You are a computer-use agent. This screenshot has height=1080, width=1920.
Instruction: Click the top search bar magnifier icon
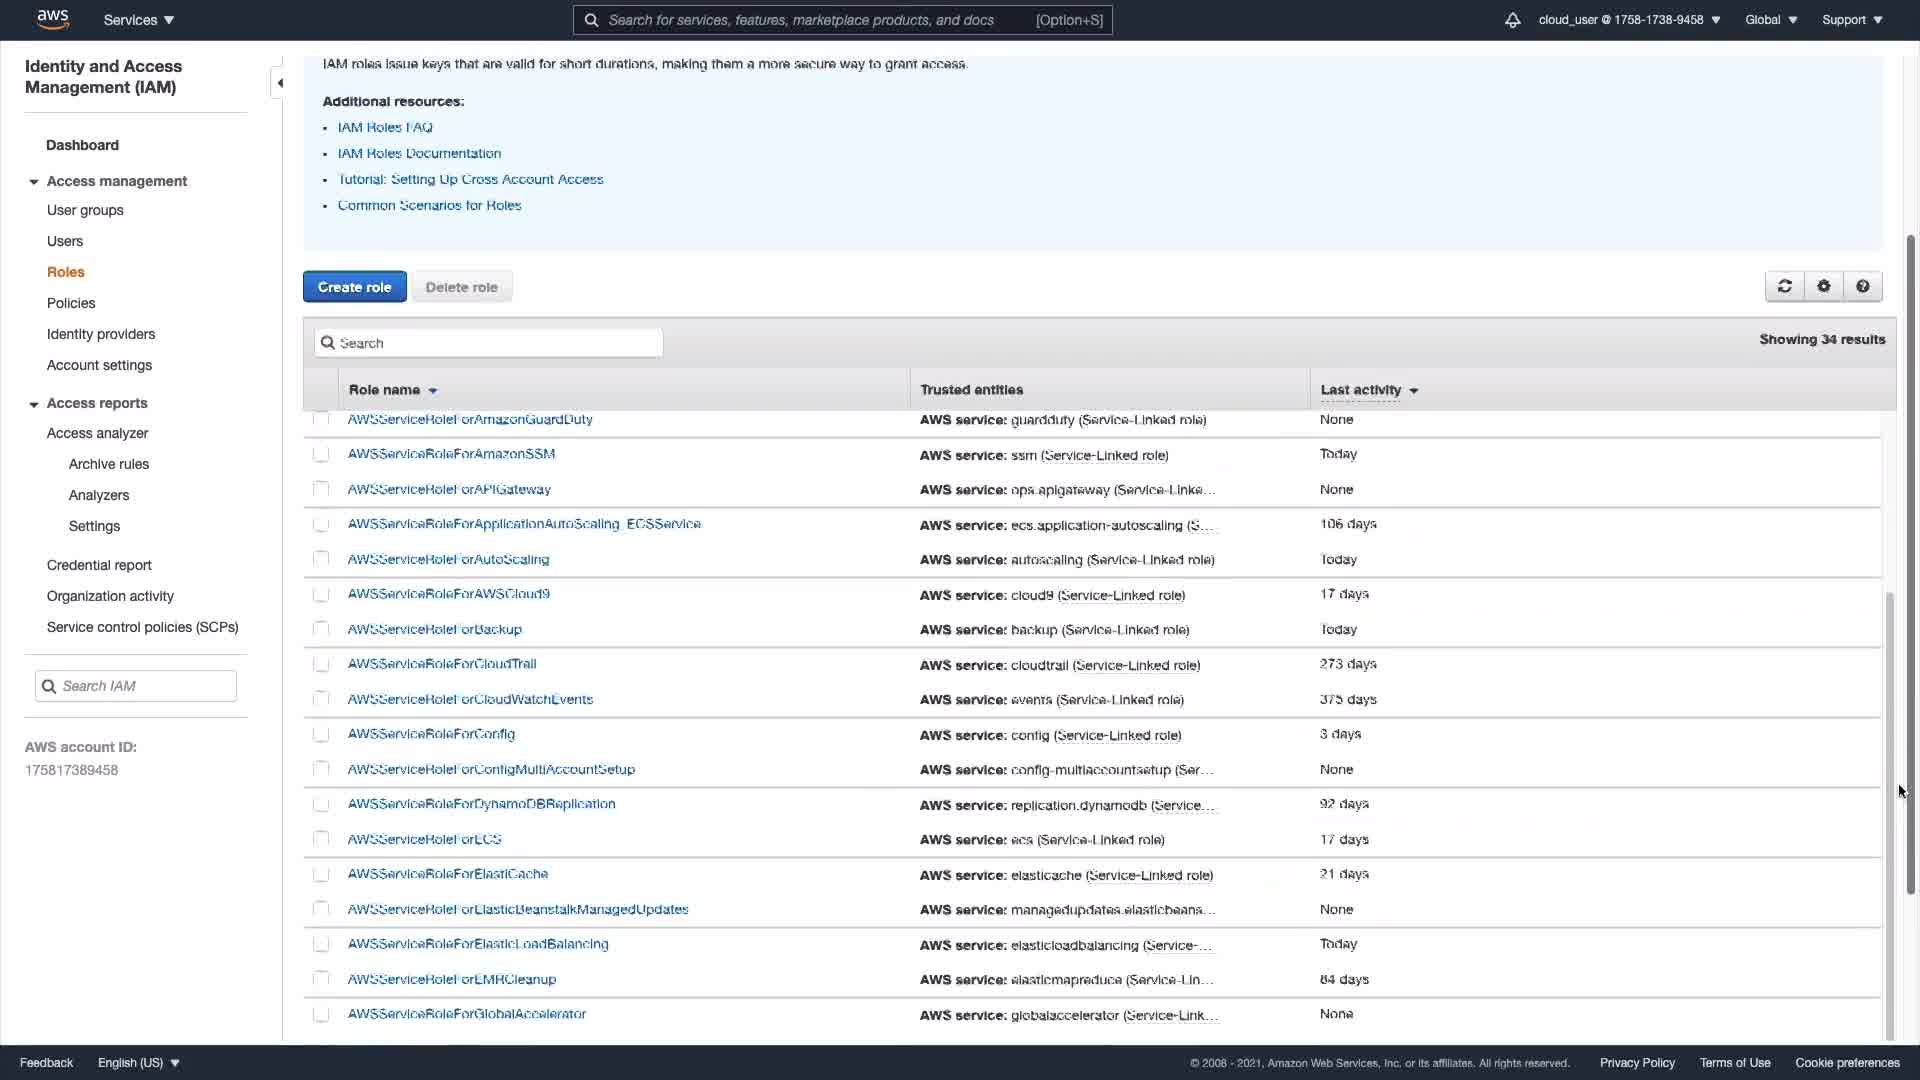[591, 20]
